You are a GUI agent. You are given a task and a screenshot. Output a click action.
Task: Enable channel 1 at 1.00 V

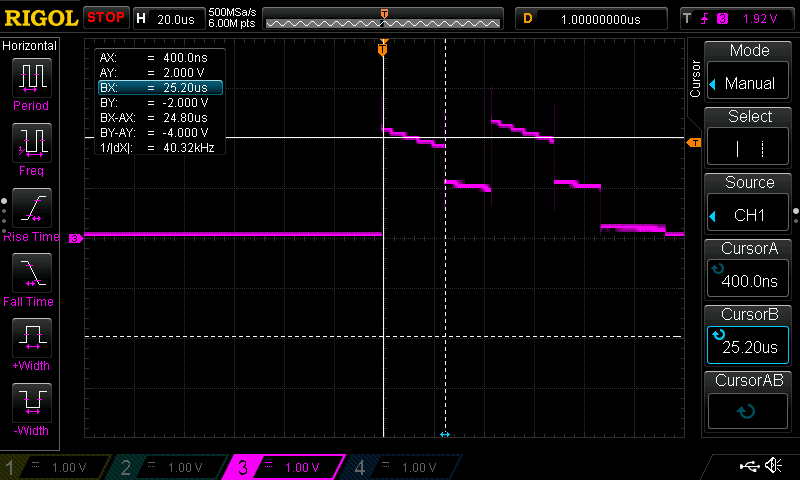54,467
